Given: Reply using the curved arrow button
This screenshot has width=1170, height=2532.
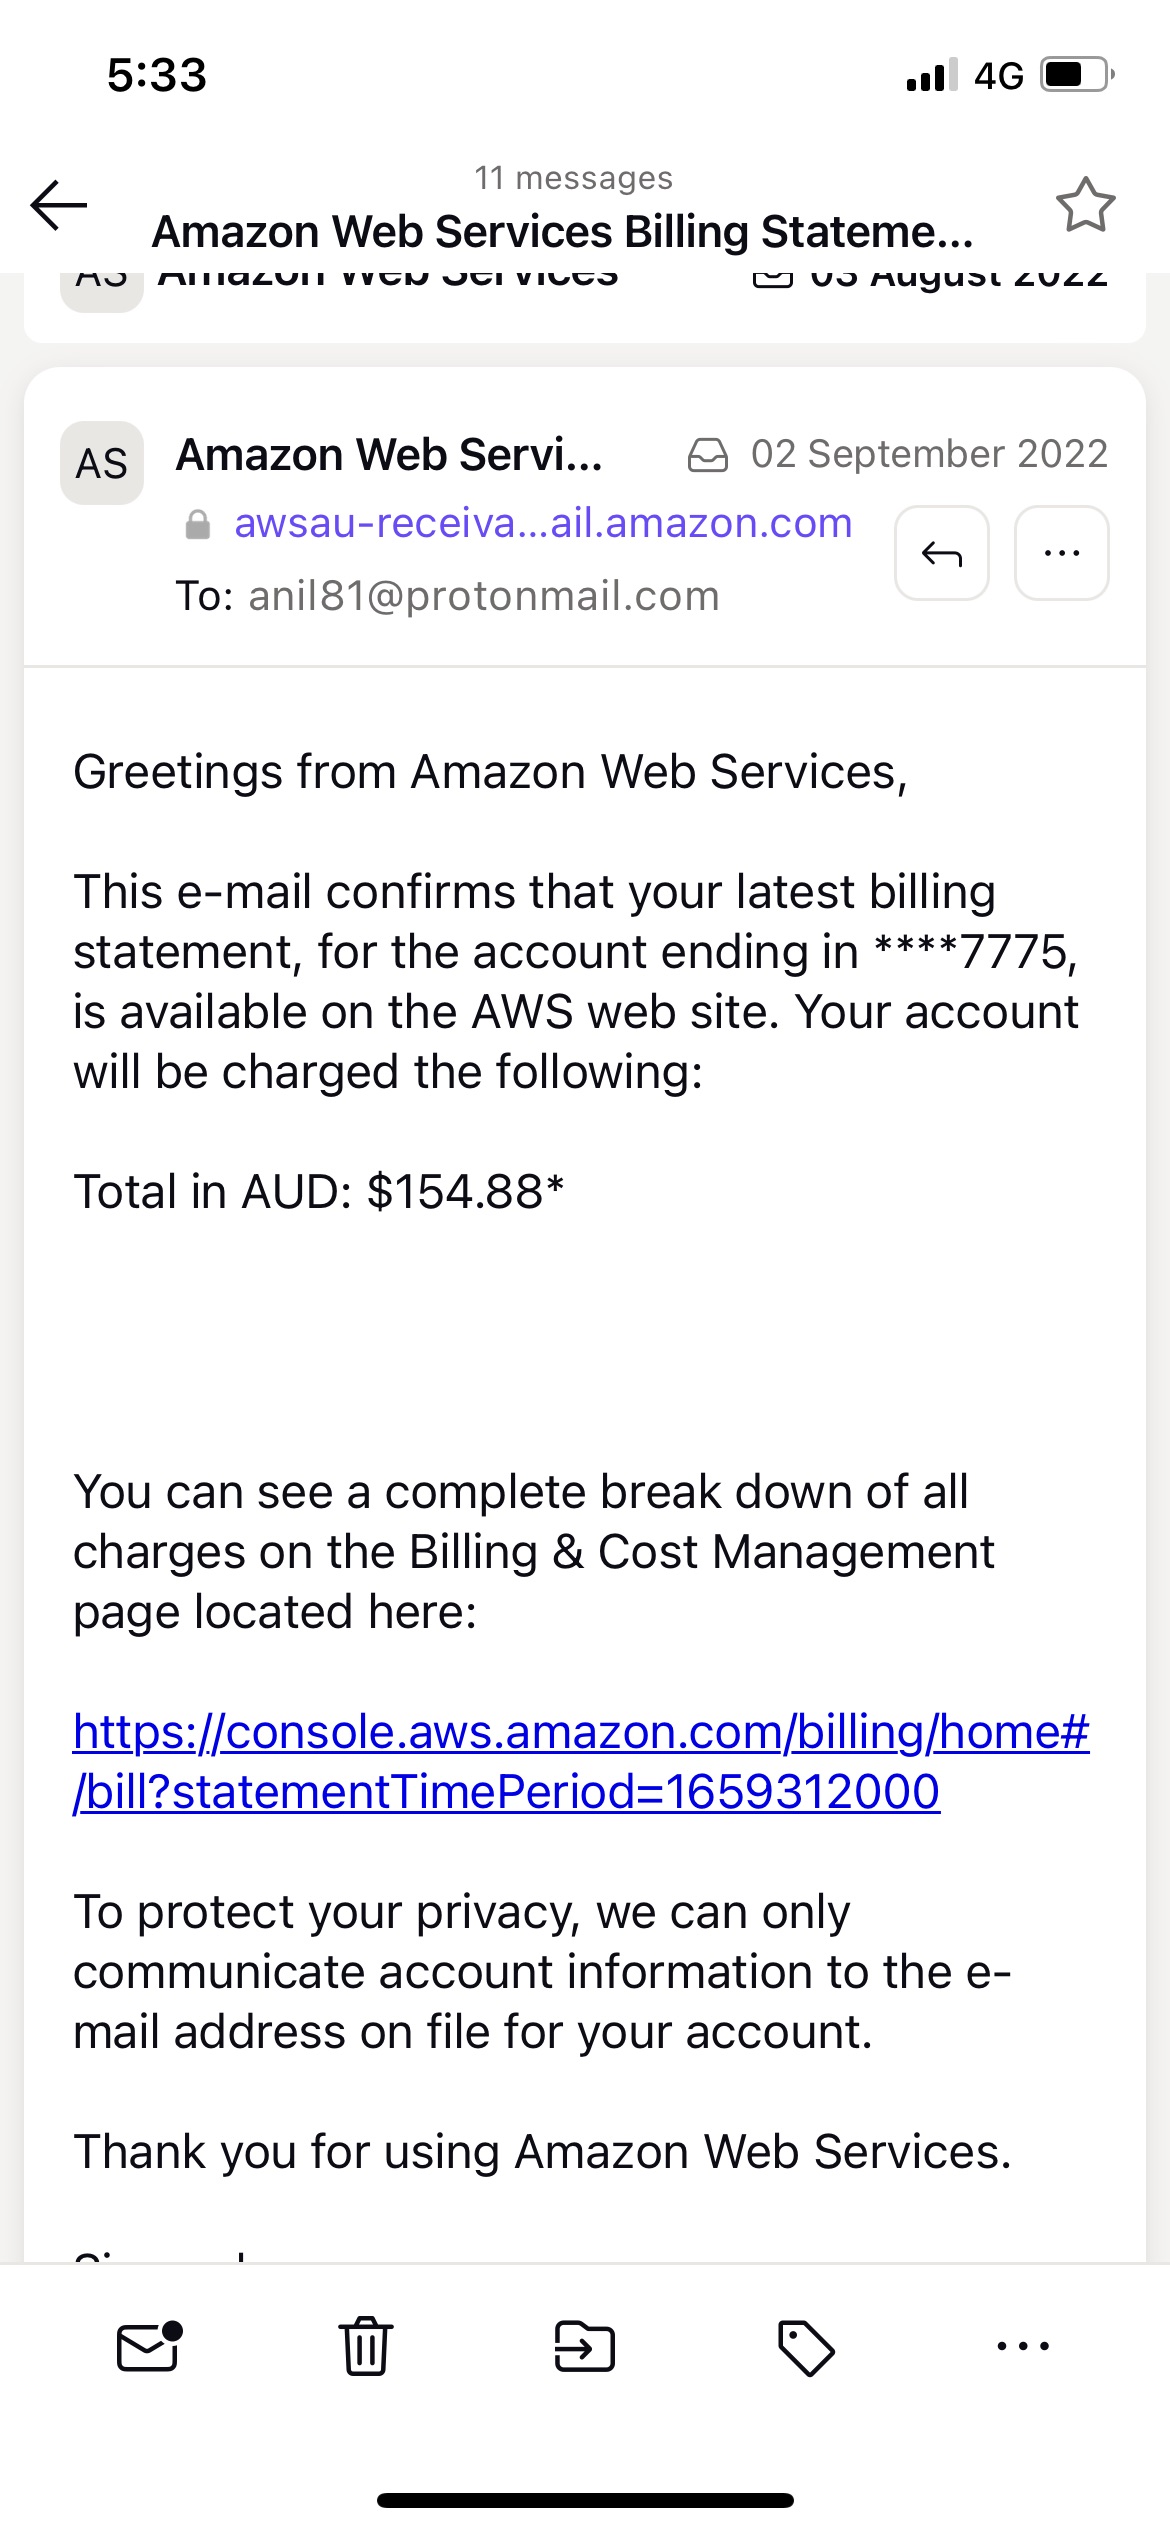Looking at the screenshot, I should [941, 553].
